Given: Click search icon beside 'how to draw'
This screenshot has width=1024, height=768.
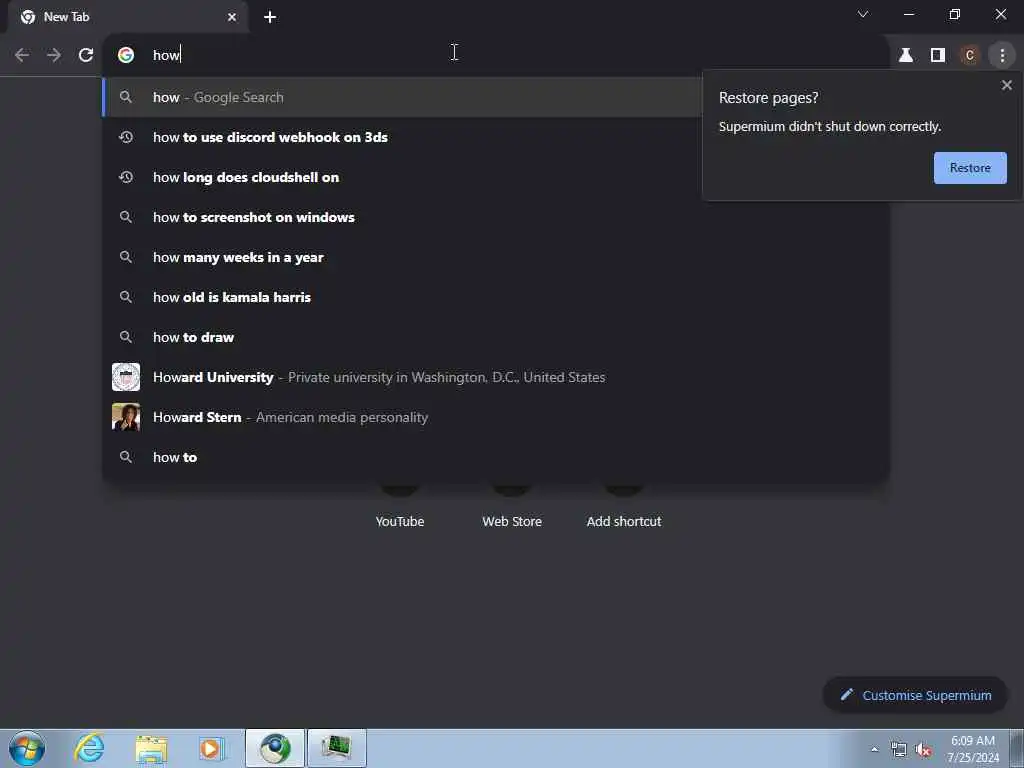Looking at the screenshot, I should 126,337.
